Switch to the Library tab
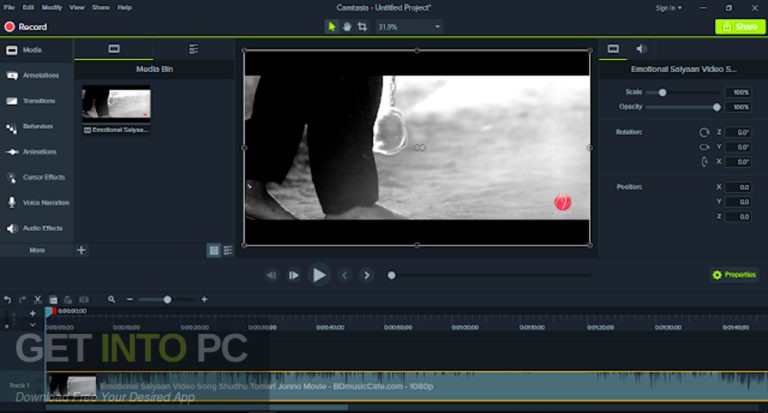Viewport: 768px width, 413px height. click(193, 49)
